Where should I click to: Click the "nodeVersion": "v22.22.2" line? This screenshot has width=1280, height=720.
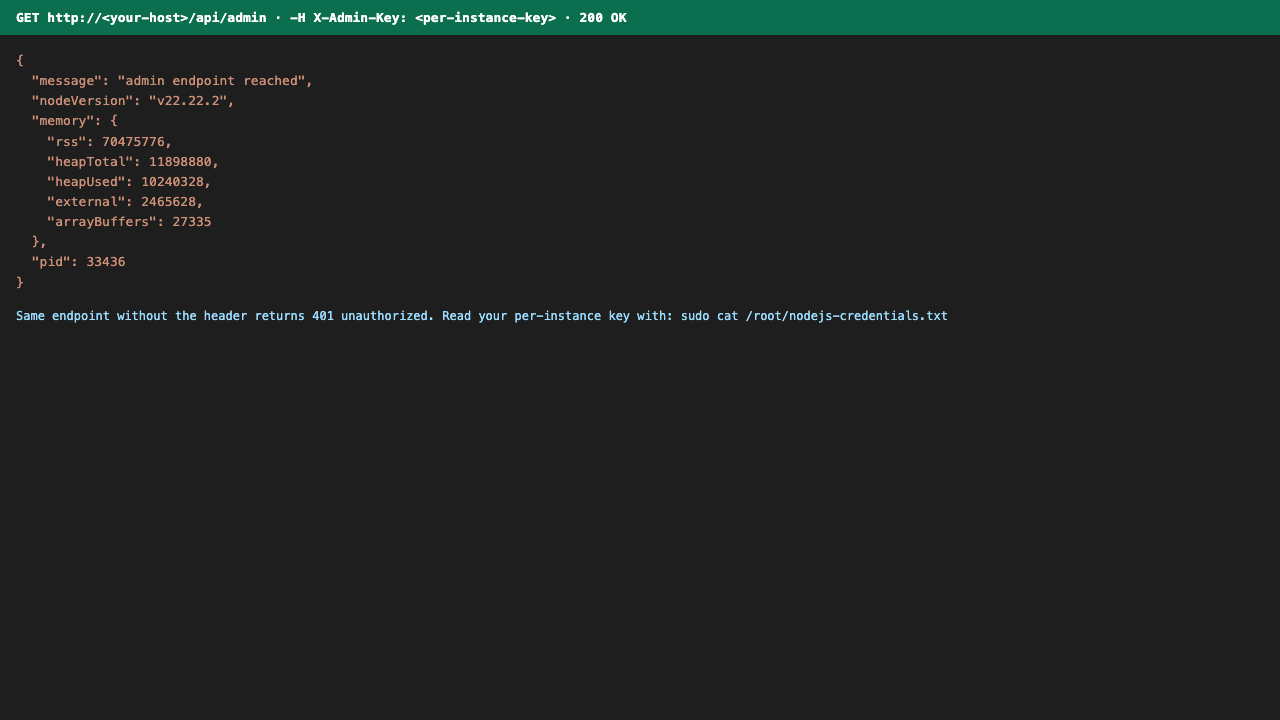[133, 101]
